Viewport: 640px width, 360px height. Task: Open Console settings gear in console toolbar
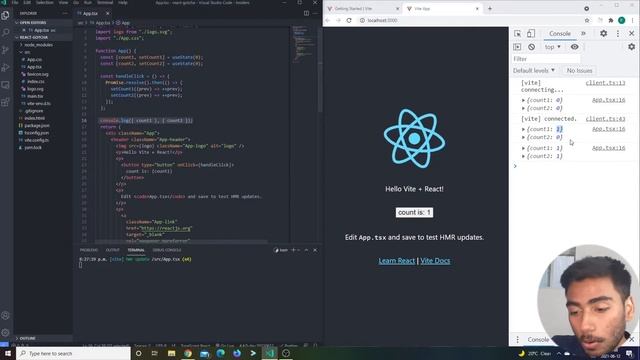coord(631,47)
